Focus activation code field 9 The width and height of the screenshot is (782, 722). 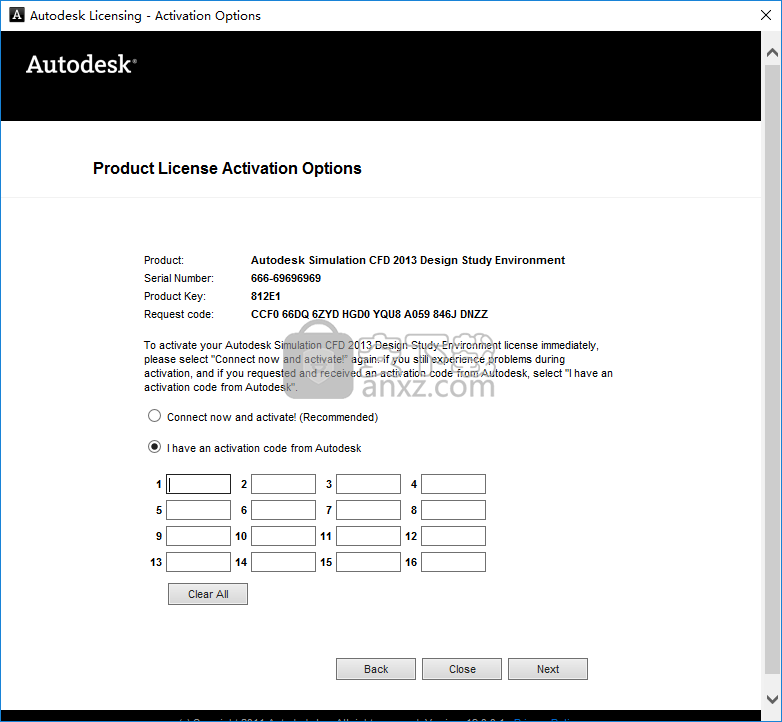point(198,536)
